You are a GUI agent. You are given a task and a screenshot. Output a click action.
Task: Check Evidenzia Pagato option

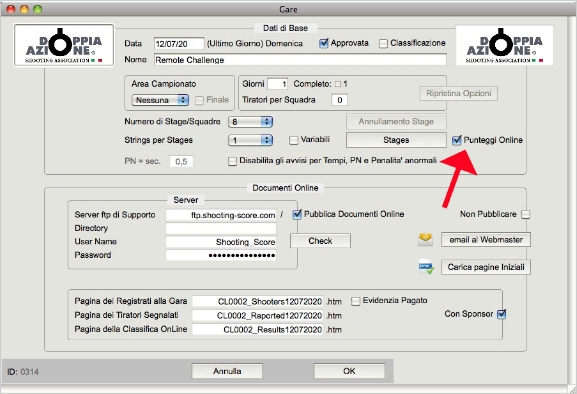(x=355, y=301)
